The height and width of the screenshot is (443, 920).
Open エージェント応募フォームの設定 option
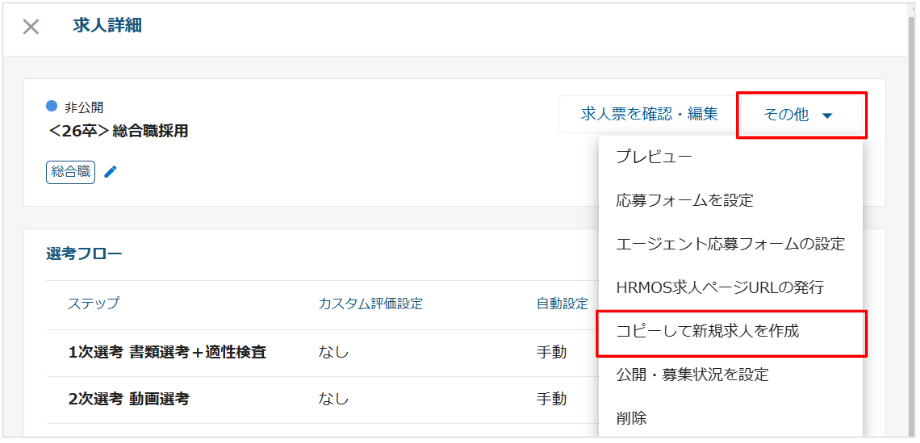point(730,243)
